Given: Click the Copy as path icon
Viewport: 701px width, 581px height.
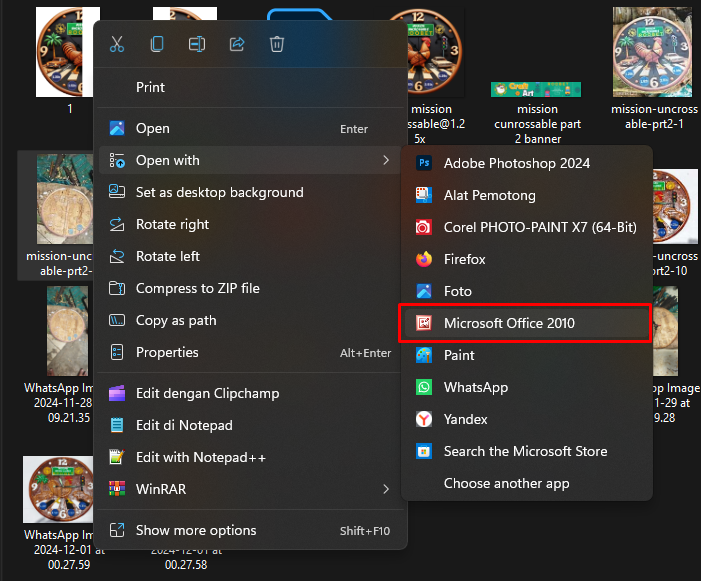Looking at the screenshot, I should 117,320.
